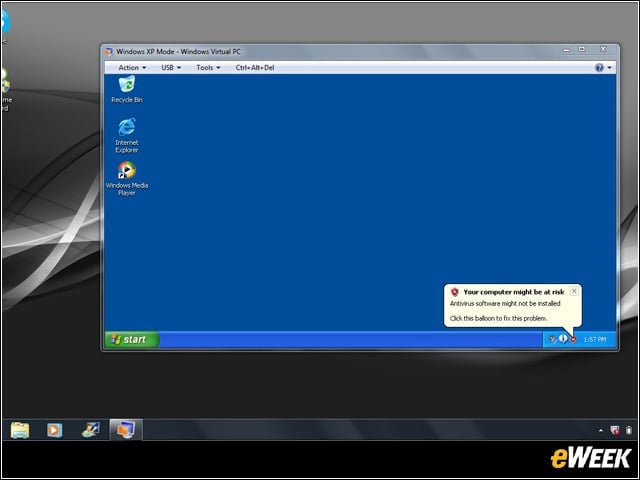This screenshot has width=640, height=480.
Task: Click the Windows Virtual PC title bar icon
Action: point(109,52)
